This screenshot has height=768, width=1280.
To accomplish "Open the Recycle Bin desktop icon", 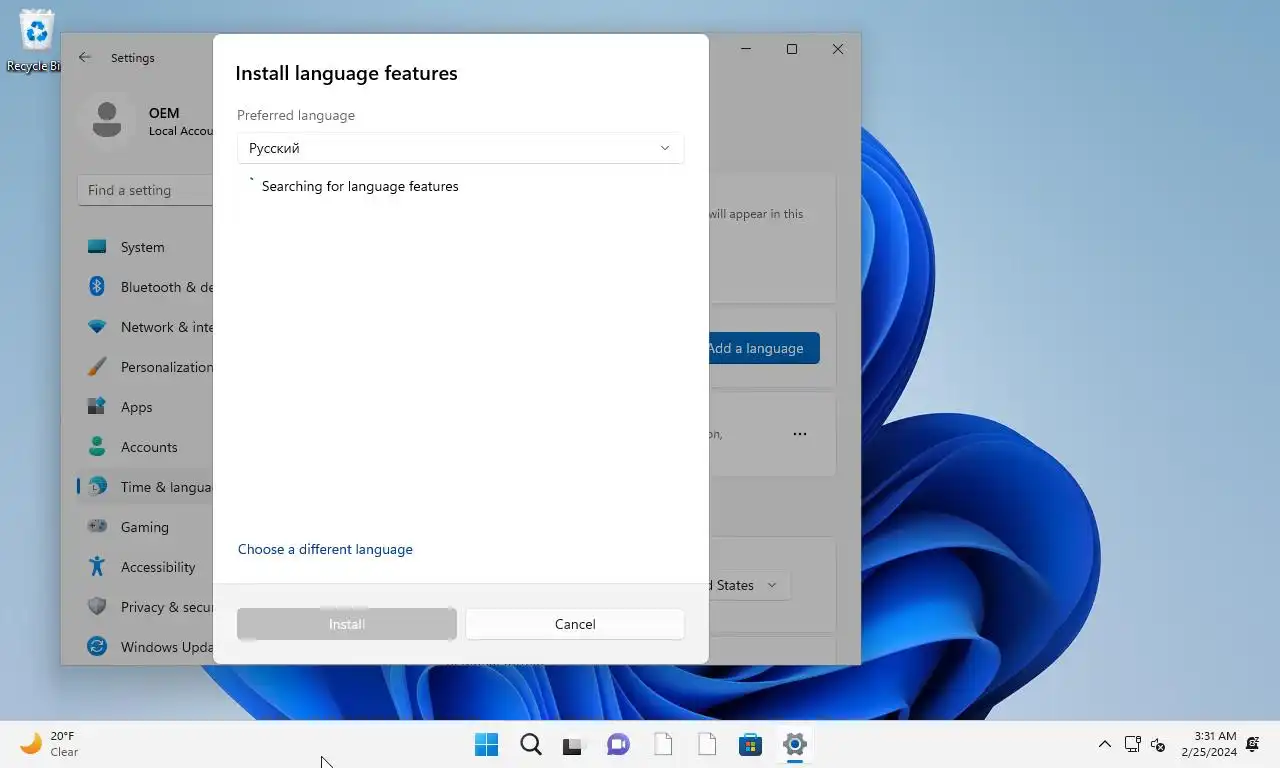I will pyautogui.click(x=36, y=40).
